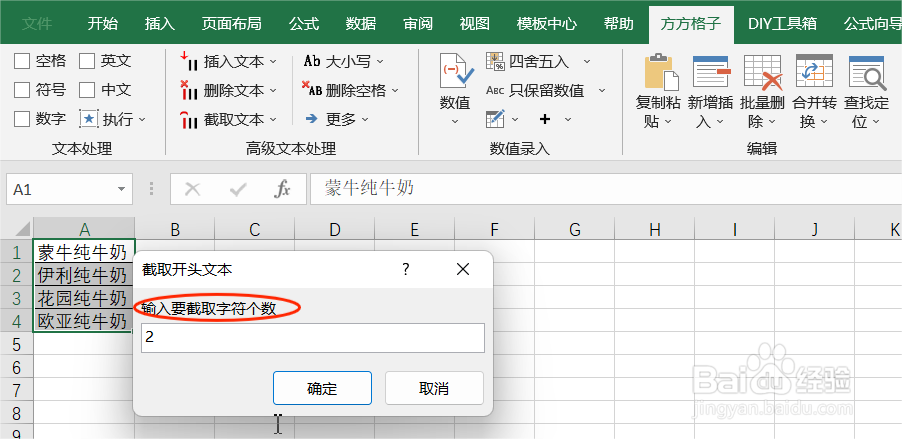The image size is (902, 439).
Task: Click the 确定 (OK) button
Action: pos(322,388)
